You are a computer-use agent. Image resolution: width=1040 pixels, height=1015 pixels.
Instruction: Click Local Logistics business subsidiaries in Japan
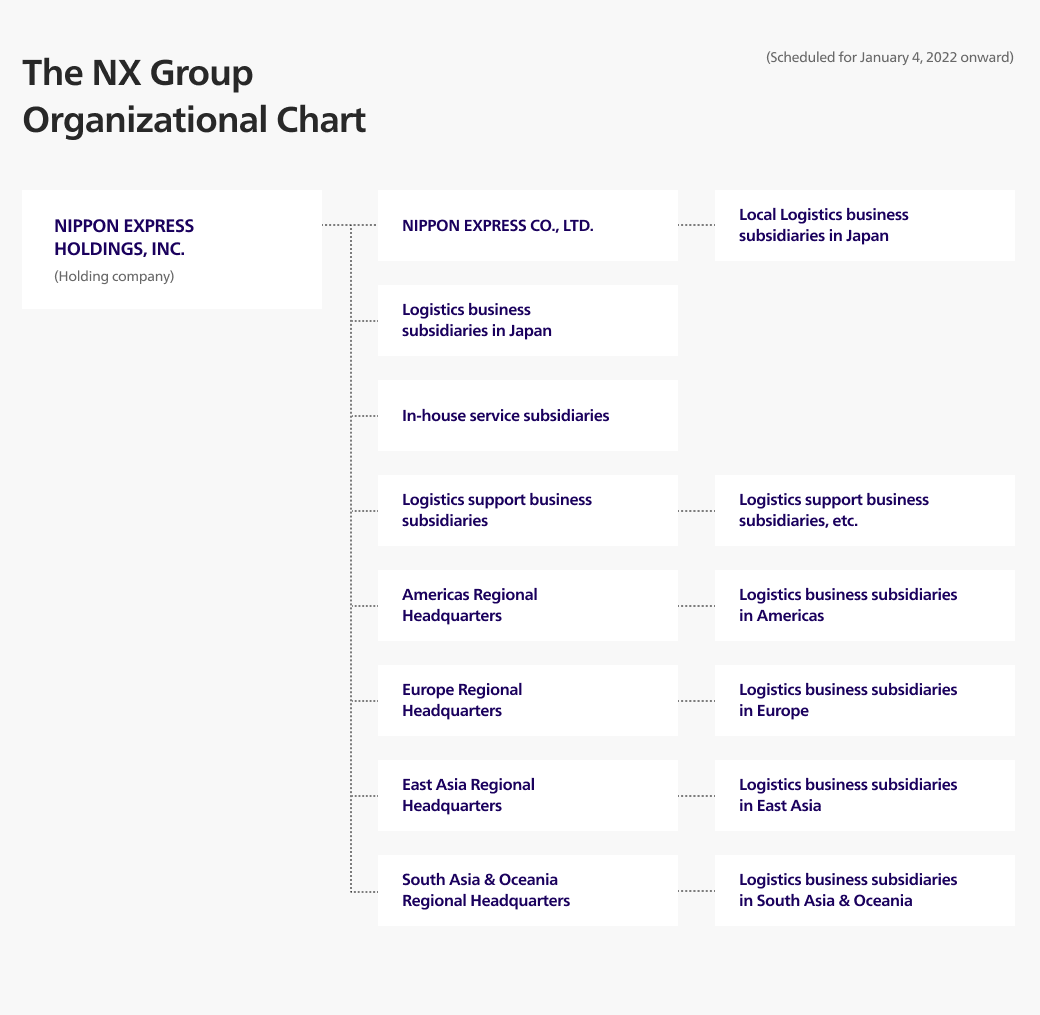tap(864, 226)
